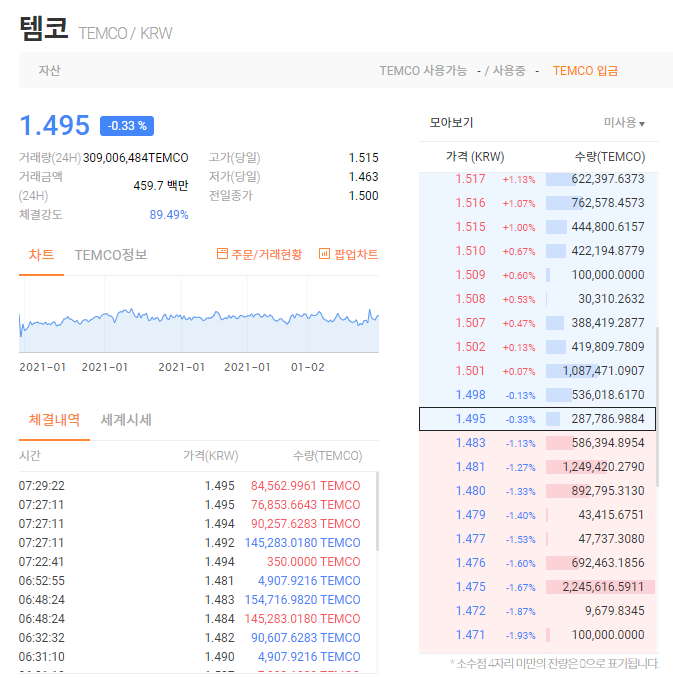Select the 1.477 bid price row
Image resolution: width=673 pixels, height=678 pixels.
pos(537,539)
